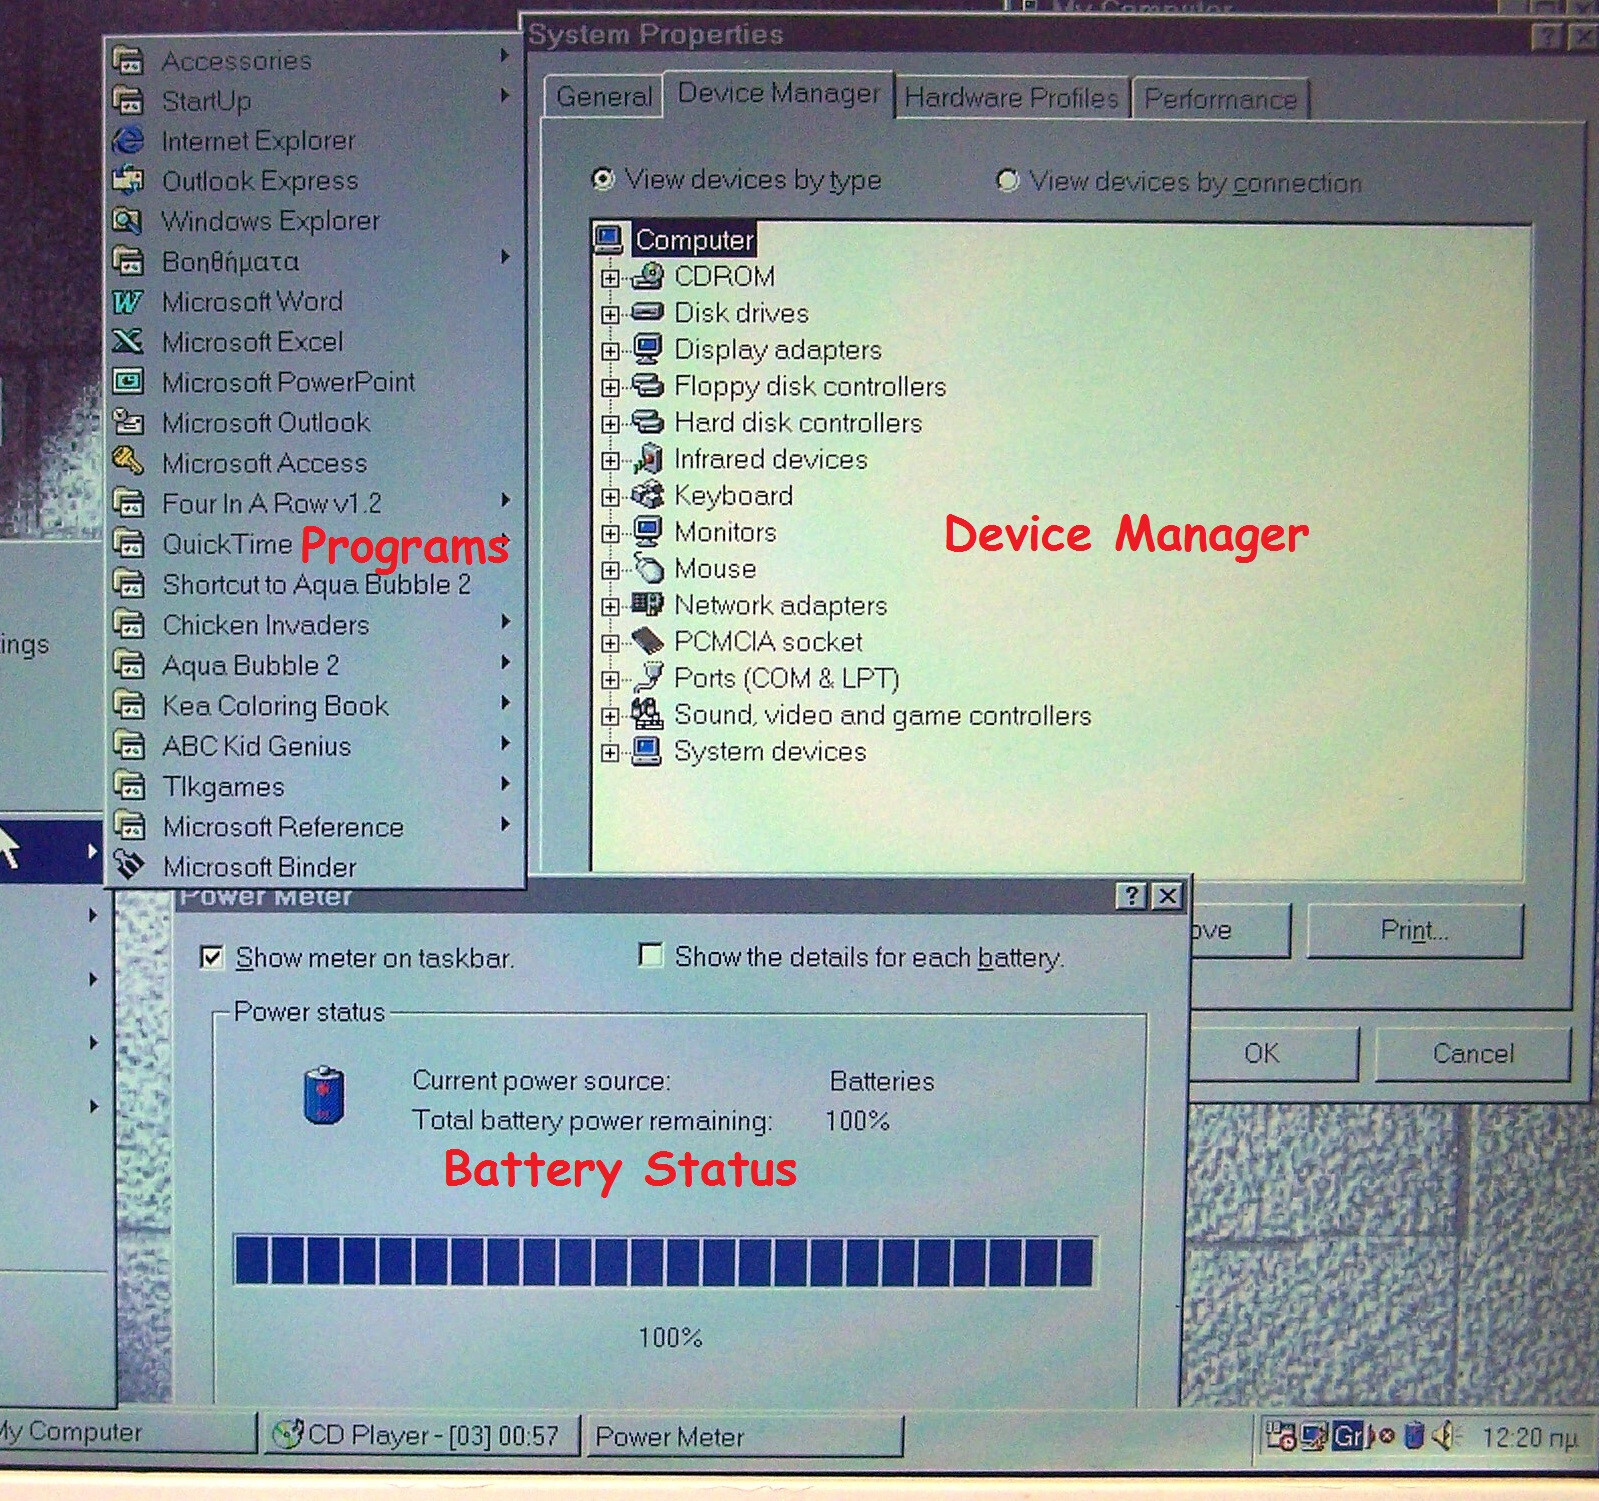This screenshot has height=1501, width=1599.
Task: Switch to the Hardware Profiles tab
Action: 1011,98
